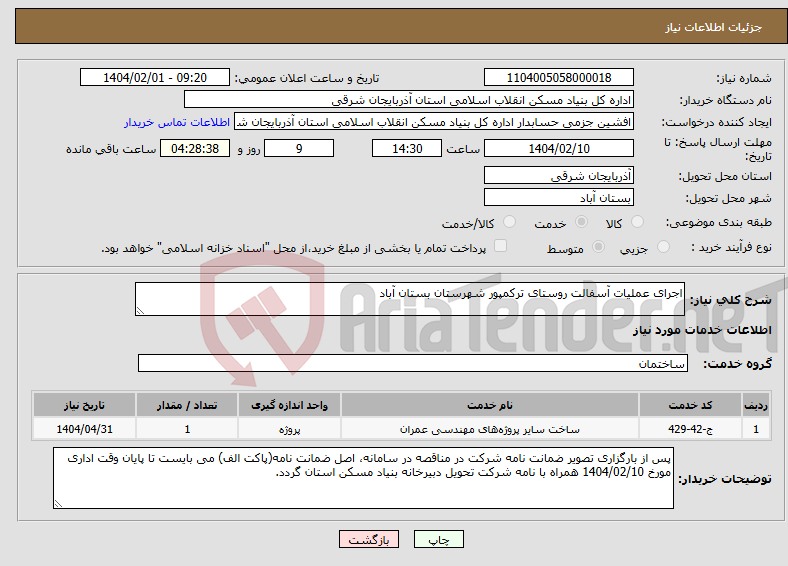Viewport: 788px width, 566px height.
Task: Click the delivery province field آذربایجان شرقی
Action: pyautogui.click(x=559, y=175)
